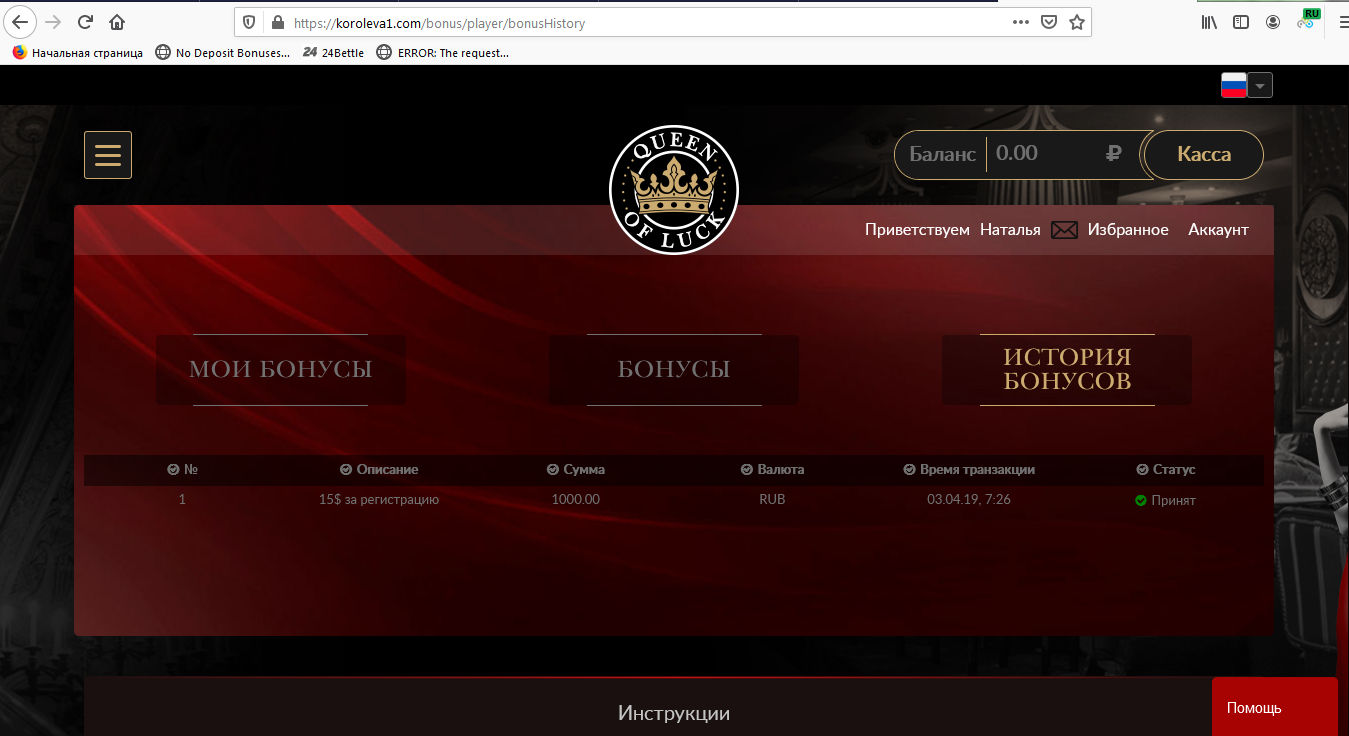
Task: Click the description '15$ за регистрацию'
Action: pos(379,499)
